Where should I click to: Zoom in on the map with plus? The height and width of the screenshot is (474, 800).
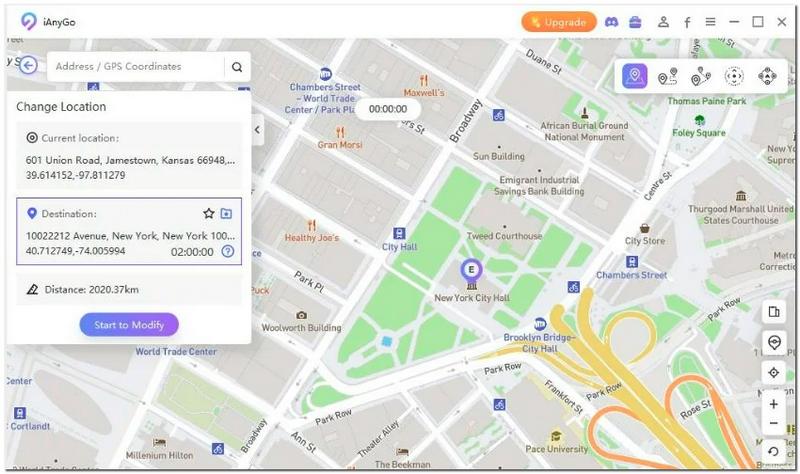pos(773,404)
